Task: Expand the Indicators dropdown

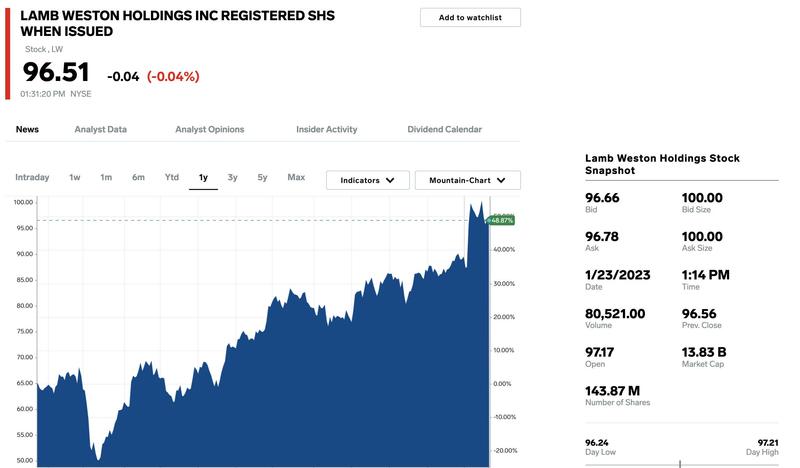Action: click(x=367, y=180)
